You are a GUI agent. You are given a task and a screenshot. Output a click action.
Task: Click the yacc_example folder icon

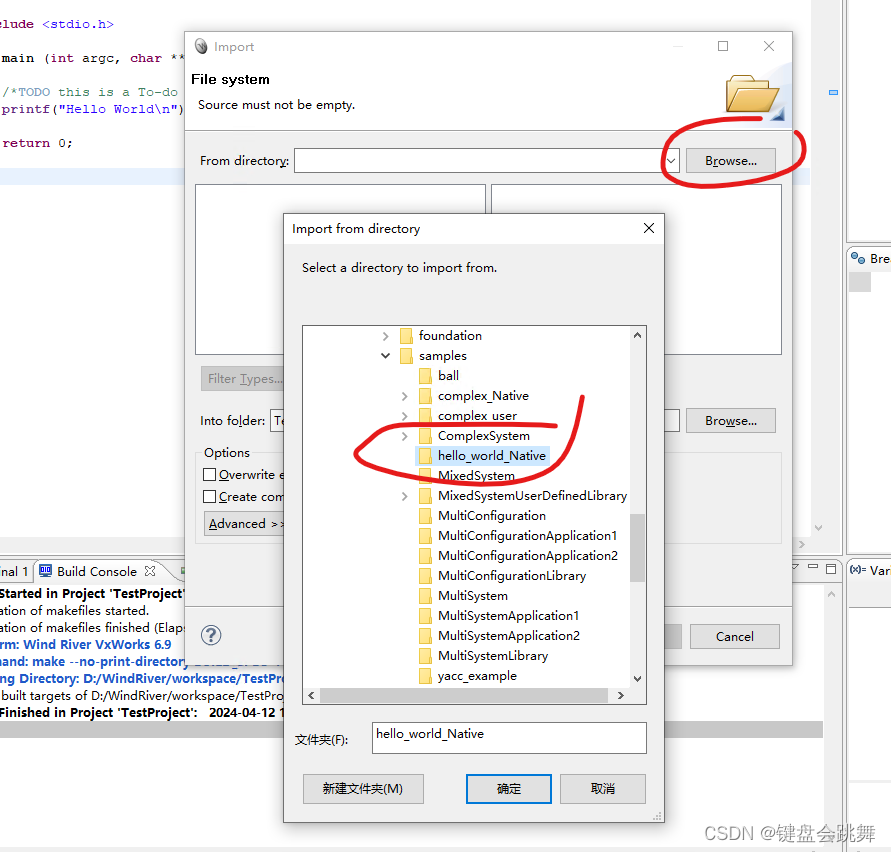coord(424,675)
